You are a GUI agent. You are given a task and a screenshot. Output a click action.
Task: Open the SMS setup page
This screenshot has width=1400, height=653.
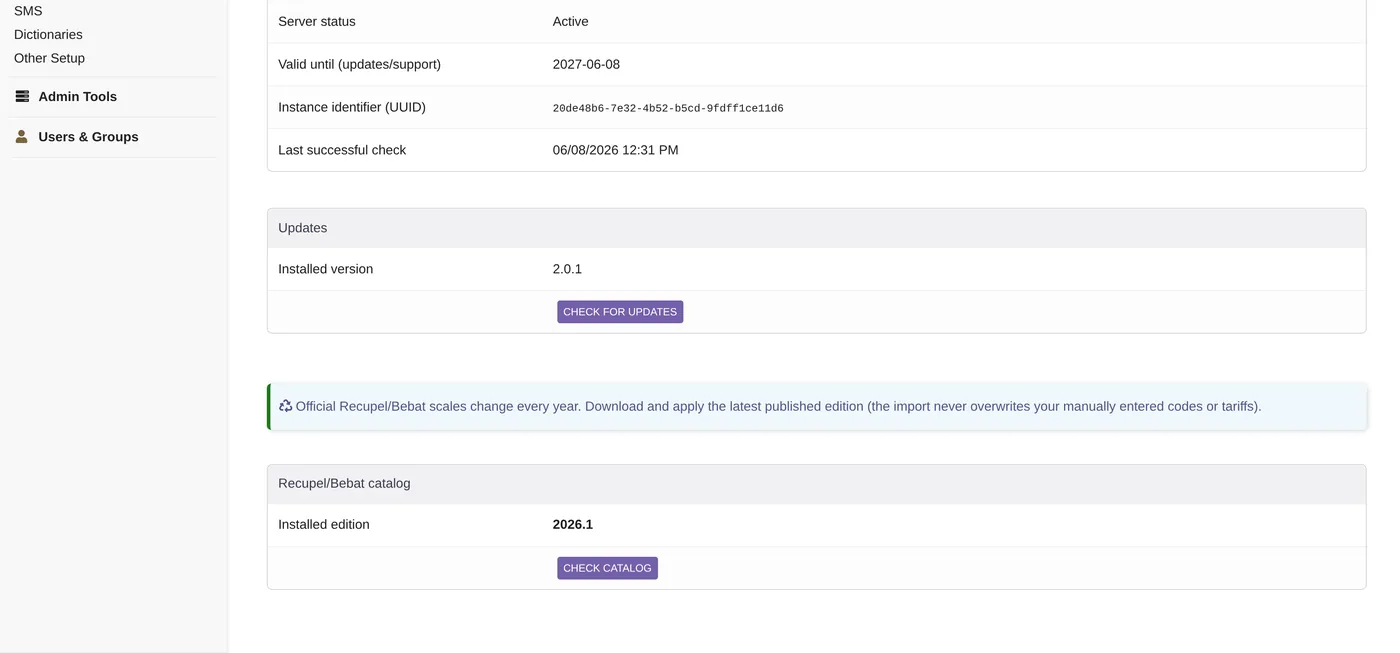click(x=28, y=11)
